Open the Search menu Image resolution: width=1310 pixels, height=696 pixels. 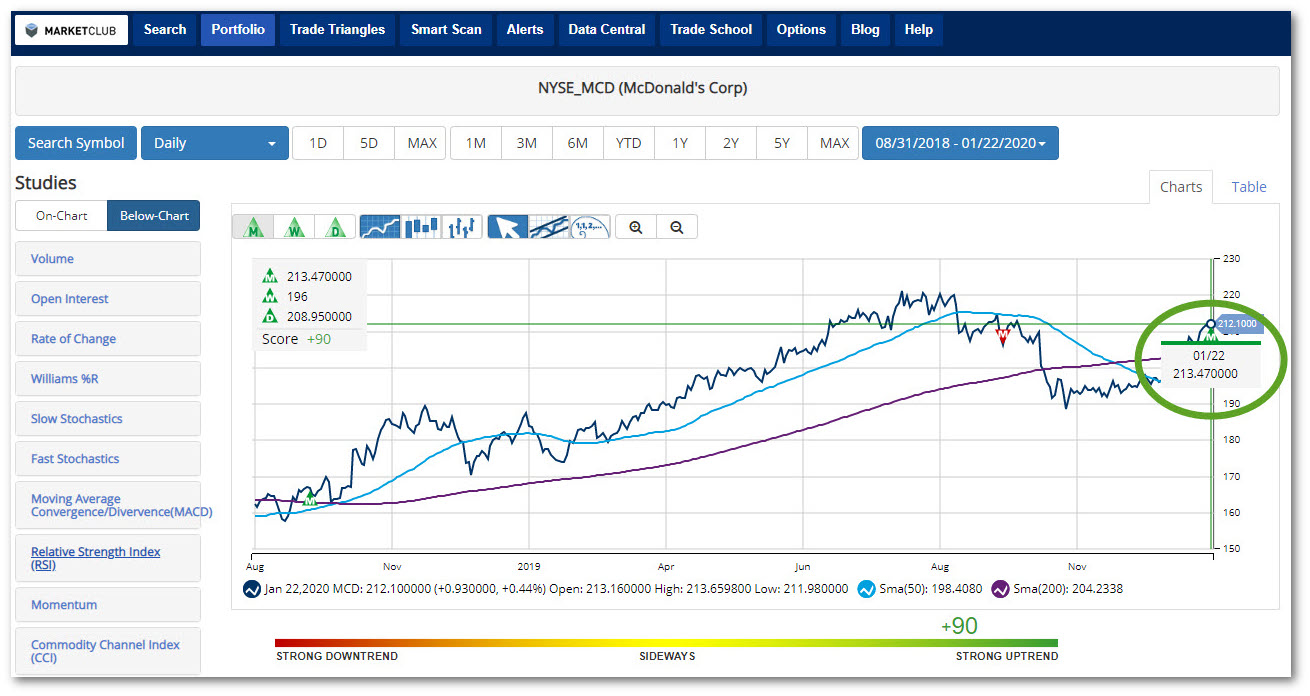tap(165, 30)
